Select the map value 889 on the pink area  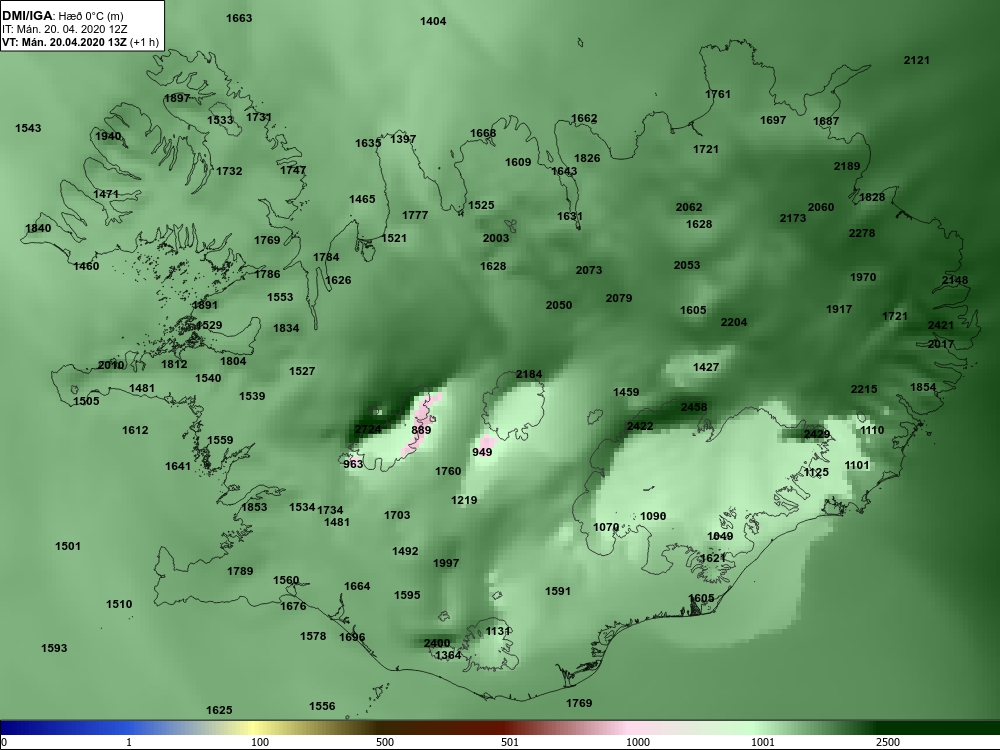[421, 430]
